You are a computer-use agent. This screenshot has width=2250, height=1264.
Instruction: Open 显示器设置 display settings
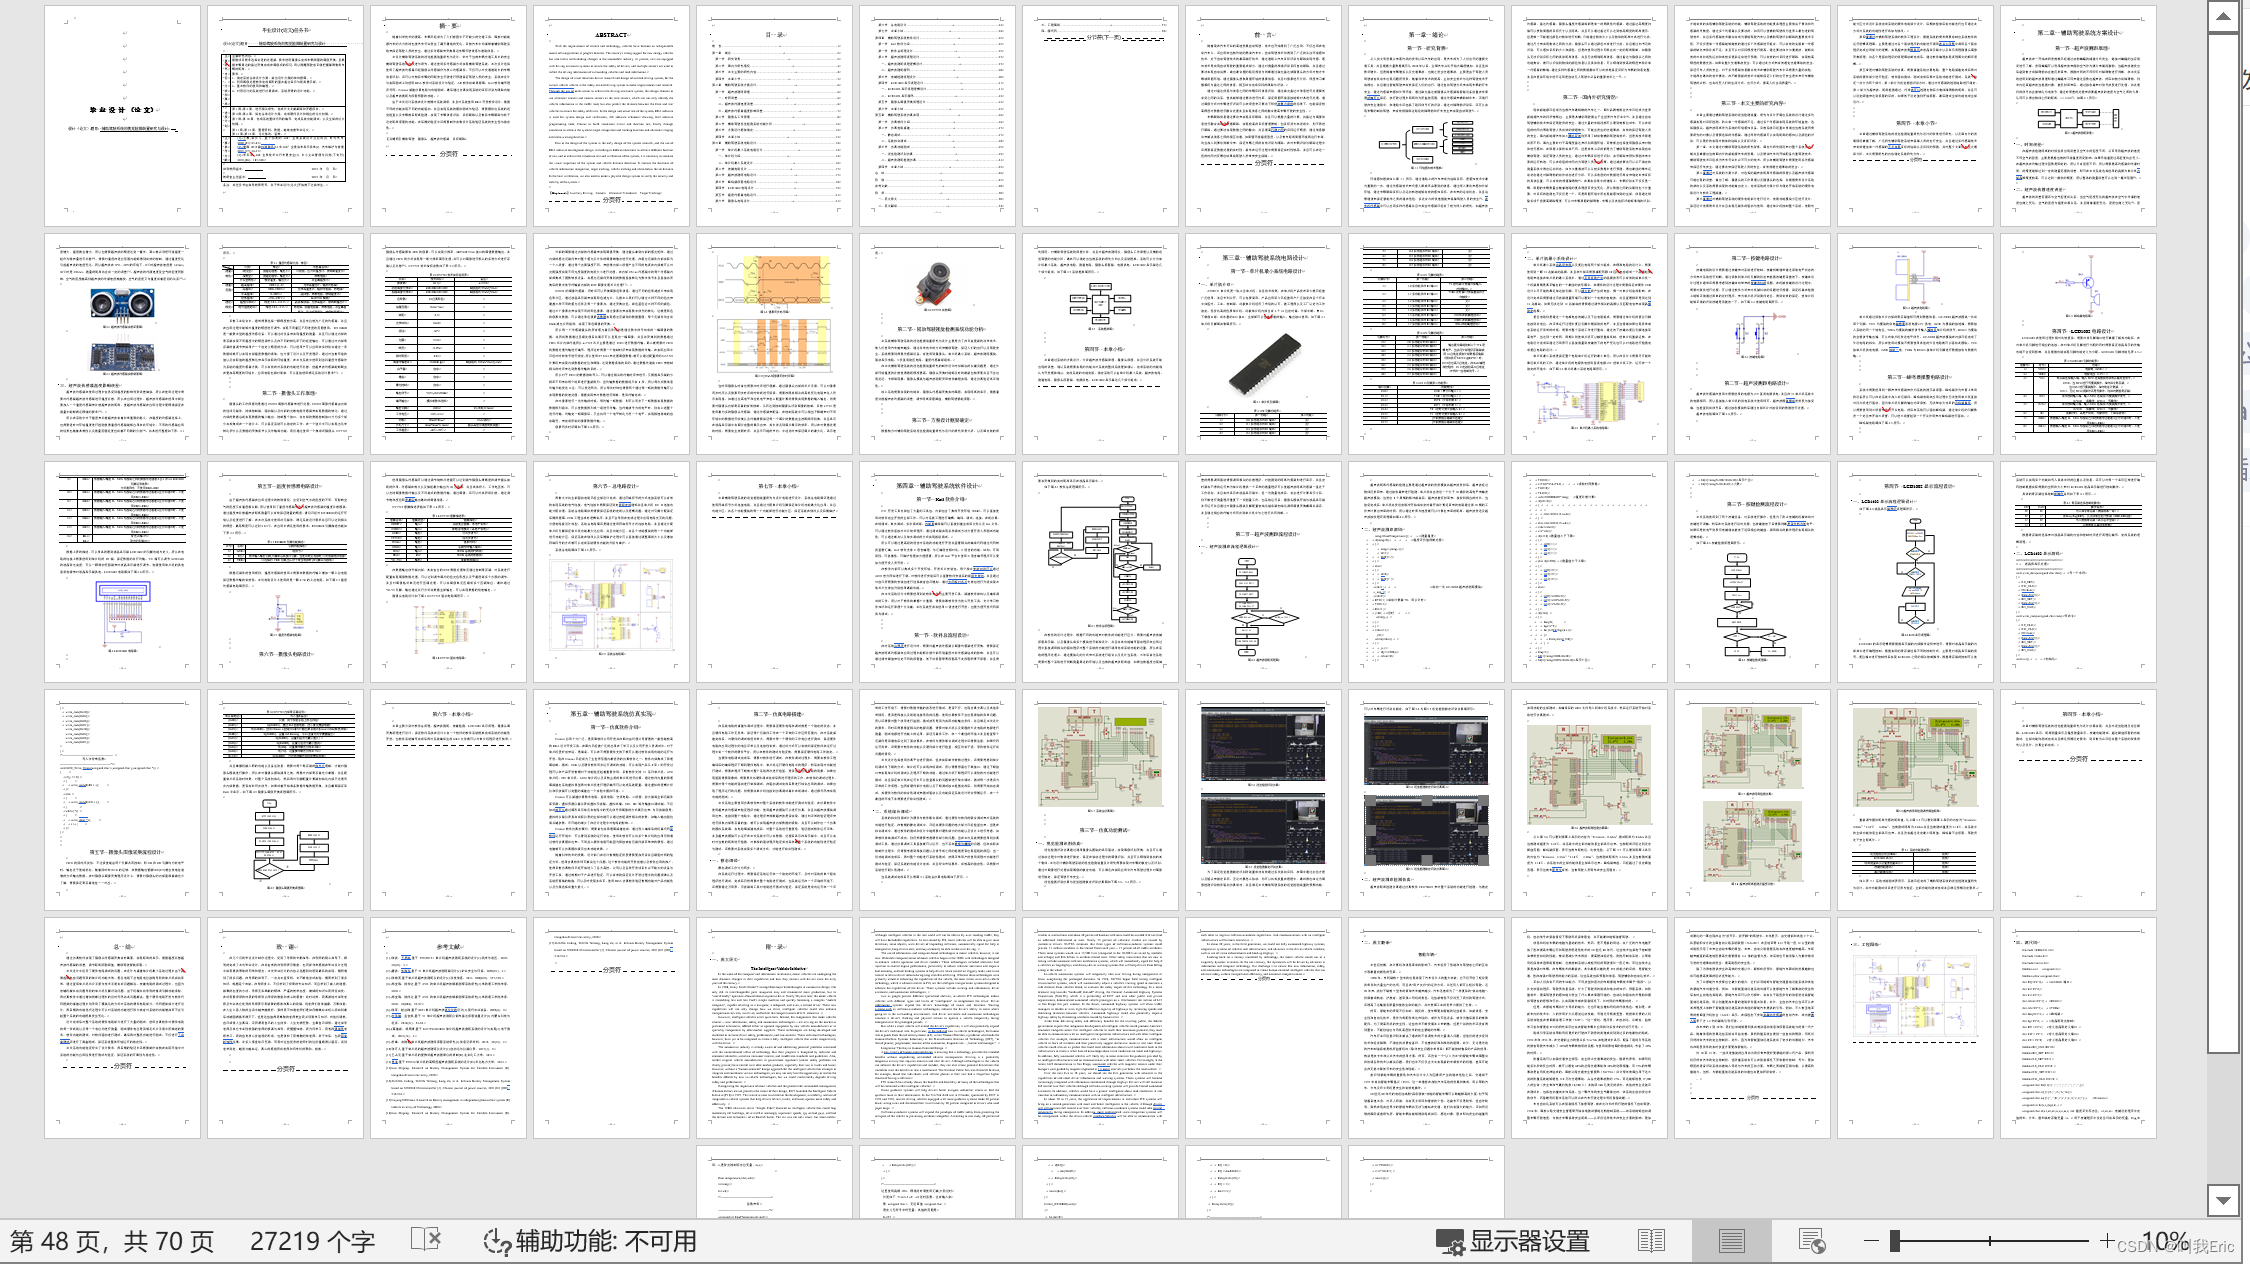[1513, 1241]
